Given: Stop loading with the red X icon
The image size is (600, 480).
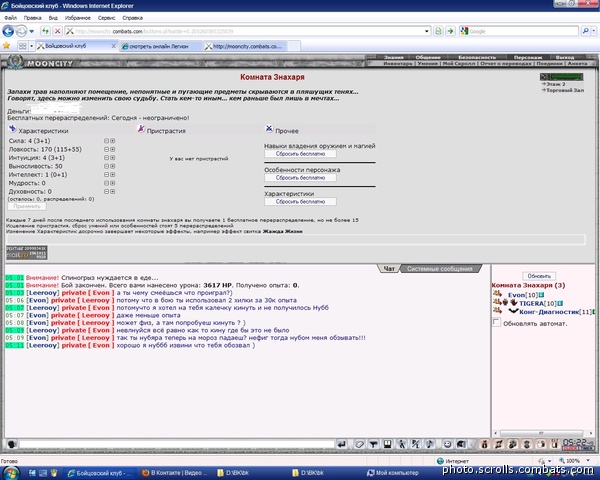Looking at the screenshot, I should (57, 31).
